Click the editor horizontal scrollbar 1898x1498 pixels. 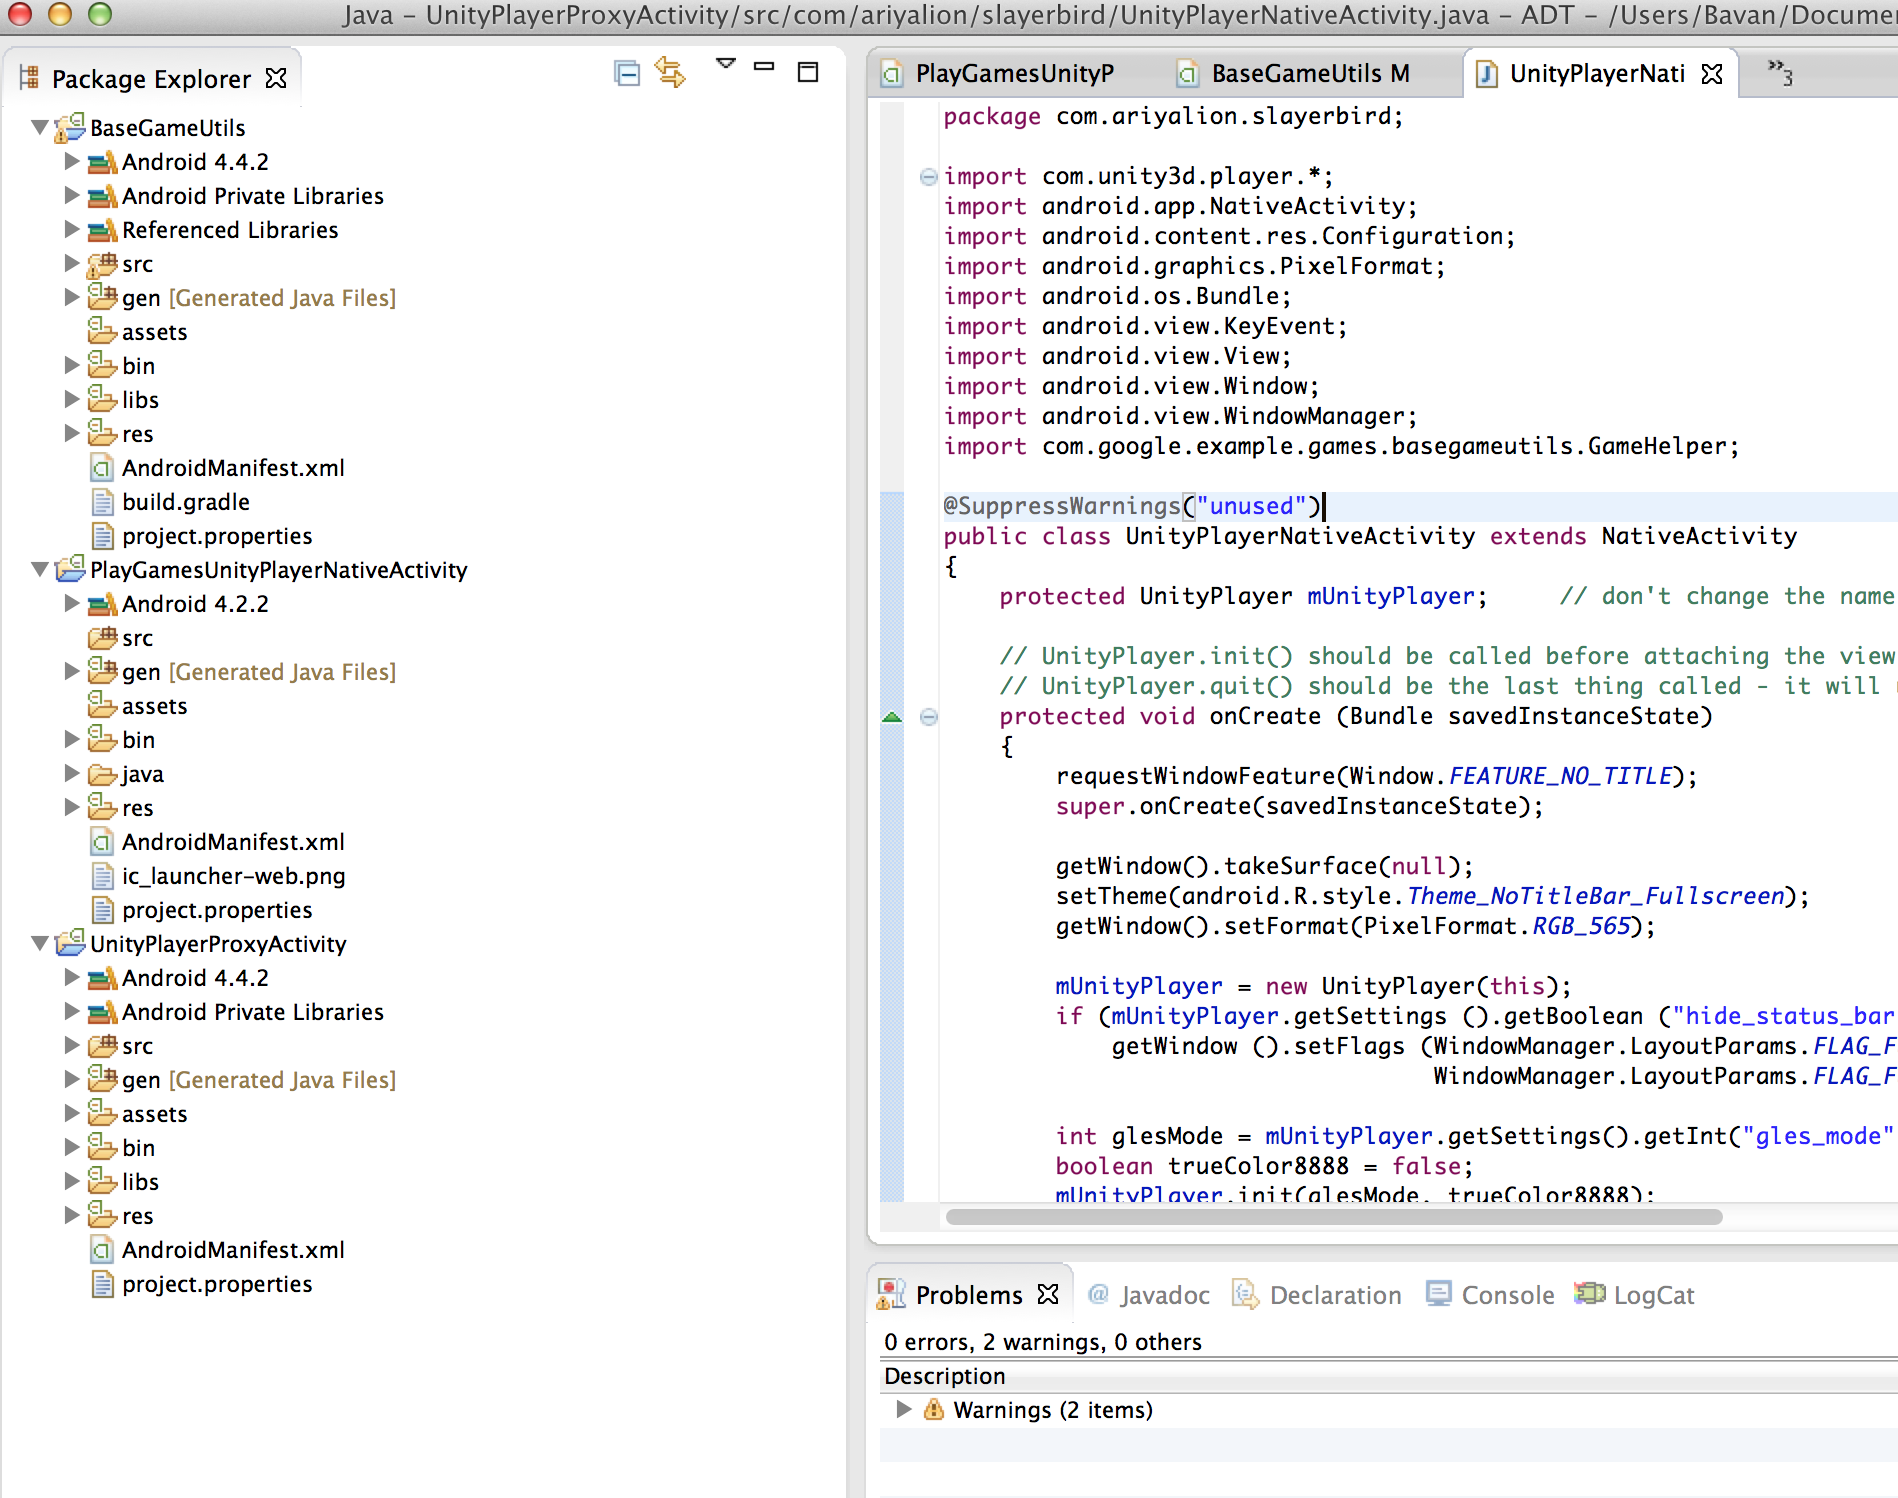tap(1333, 1217)
